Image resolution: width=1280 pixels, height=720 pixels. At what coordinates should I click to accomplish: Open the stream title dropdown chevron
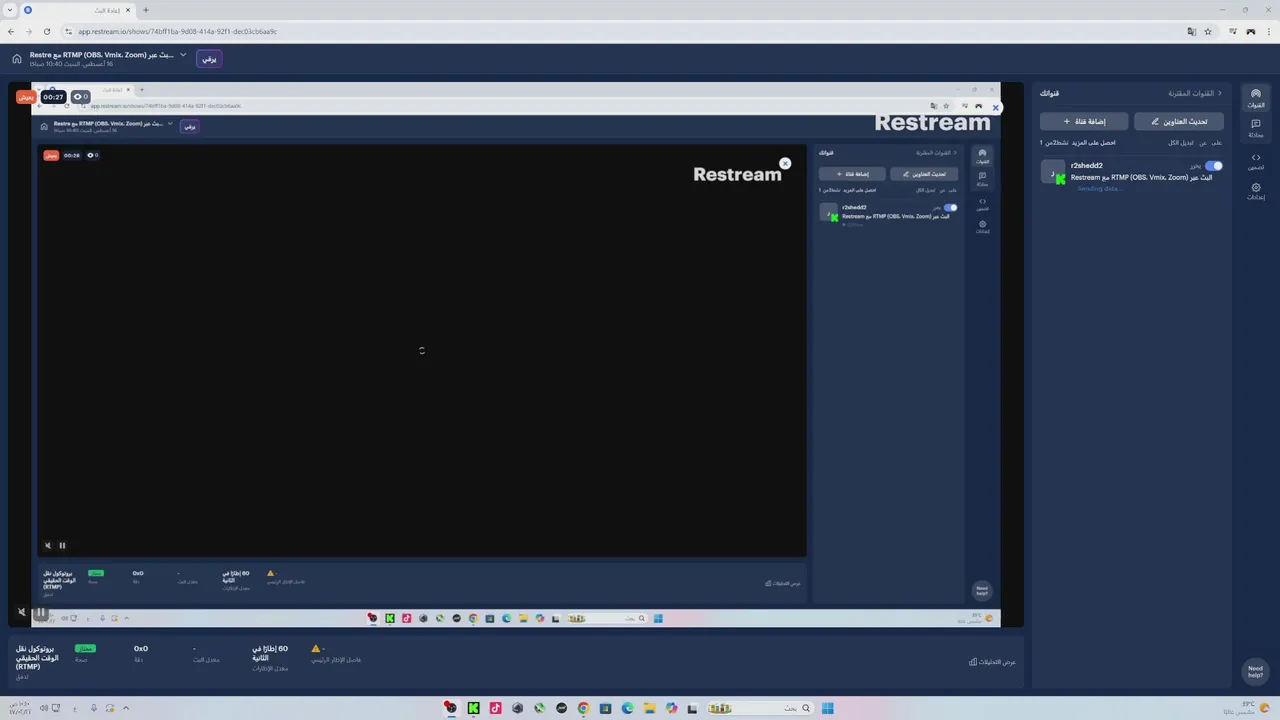pos(183,55)
